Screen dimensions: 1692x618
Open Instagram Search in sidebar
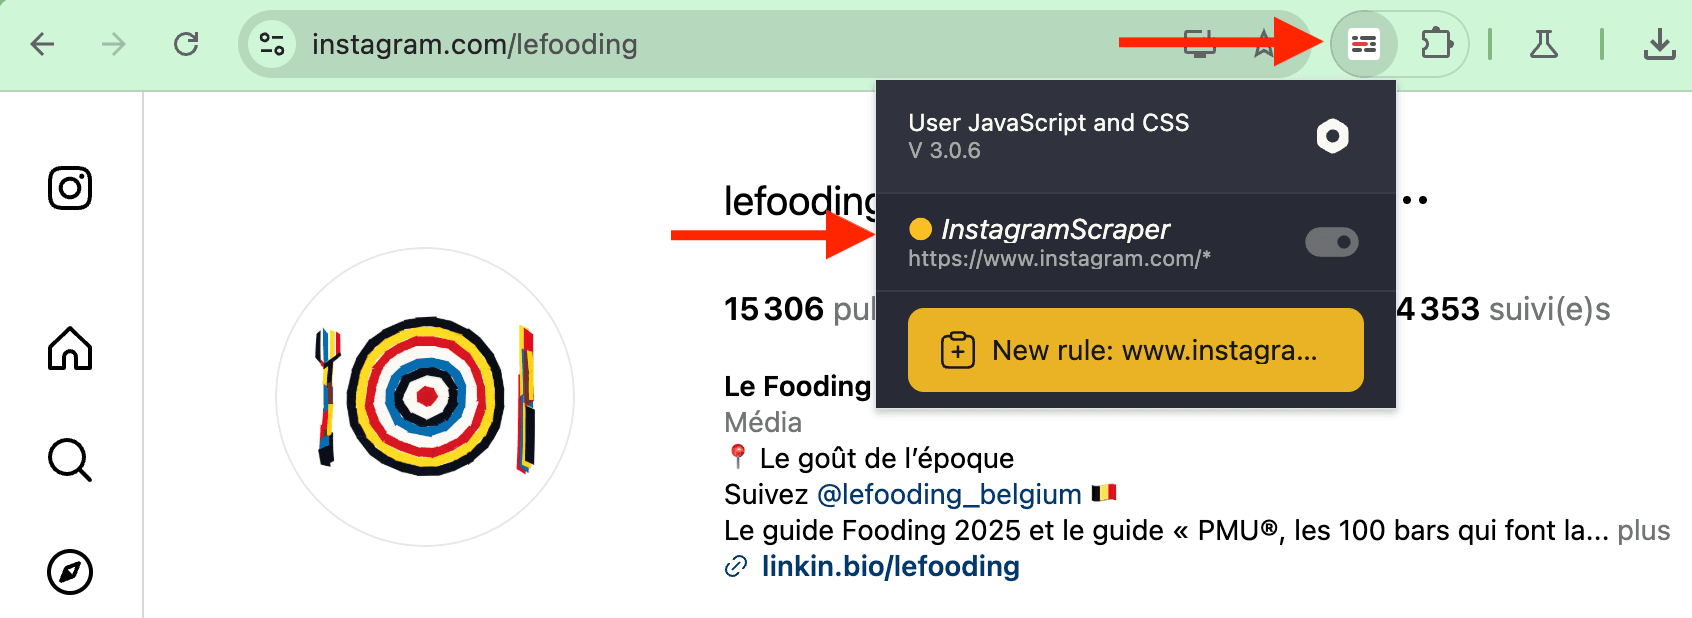tap(70, 460)
